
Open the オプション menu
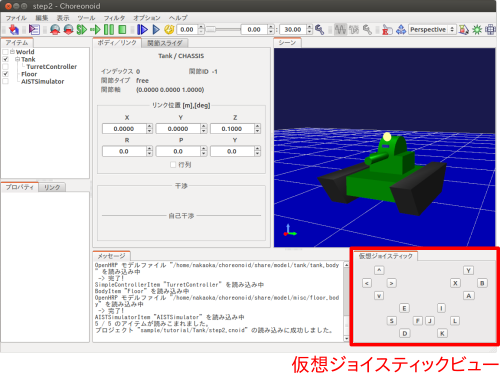(x=147, y=18)
